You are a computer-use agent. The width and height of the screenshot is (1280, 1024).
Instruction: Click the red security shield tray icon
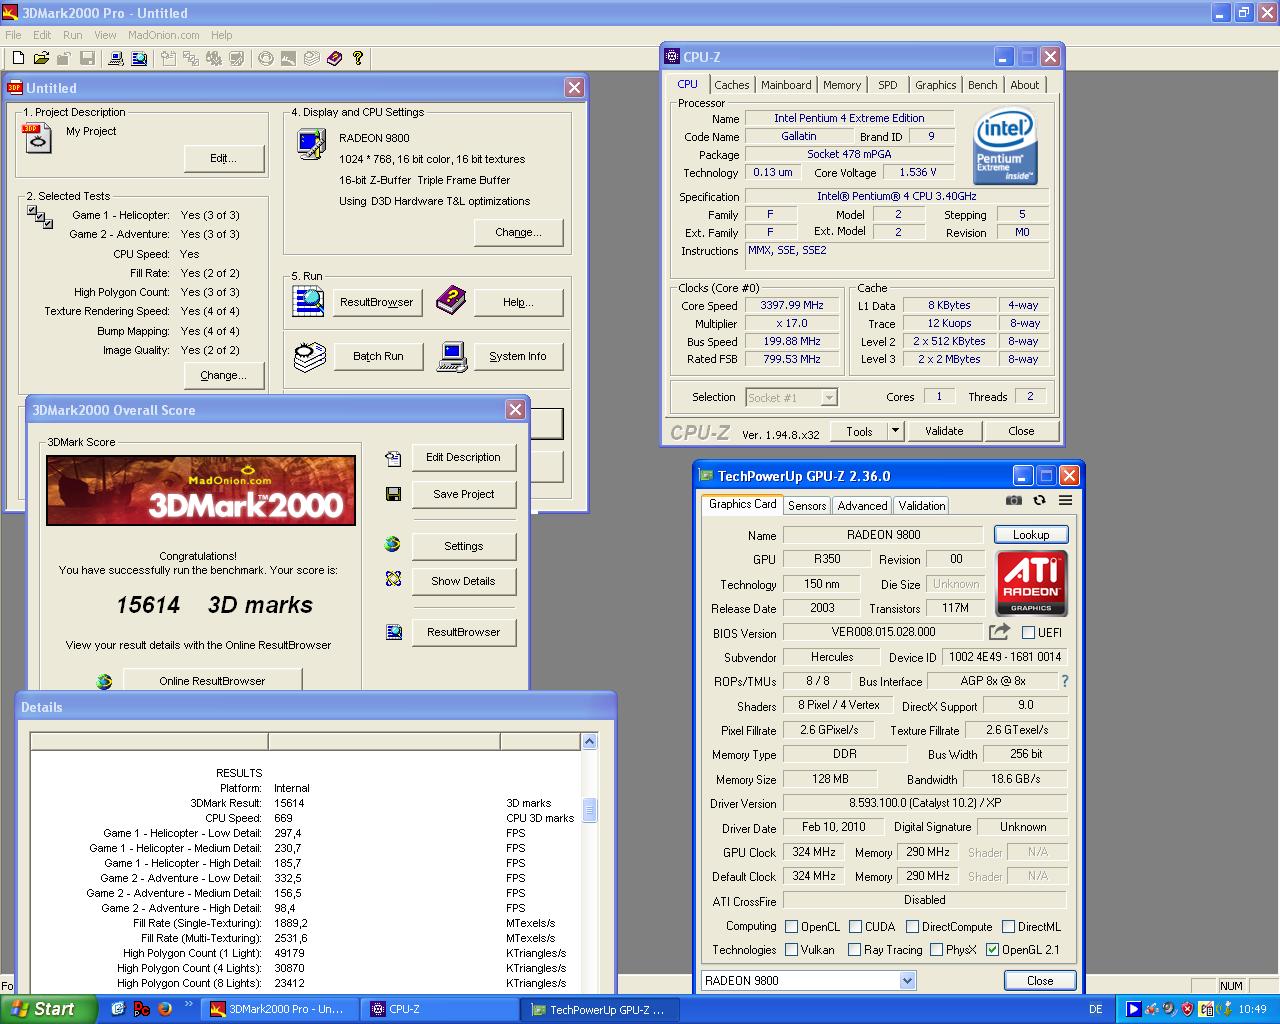[x=1187, y=1009]
